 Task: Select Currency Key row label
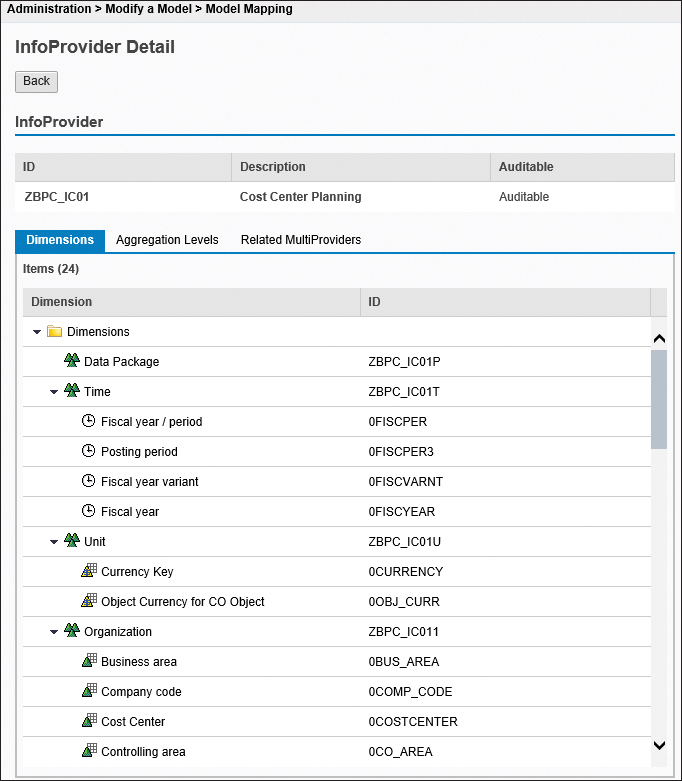pos(137,572)
